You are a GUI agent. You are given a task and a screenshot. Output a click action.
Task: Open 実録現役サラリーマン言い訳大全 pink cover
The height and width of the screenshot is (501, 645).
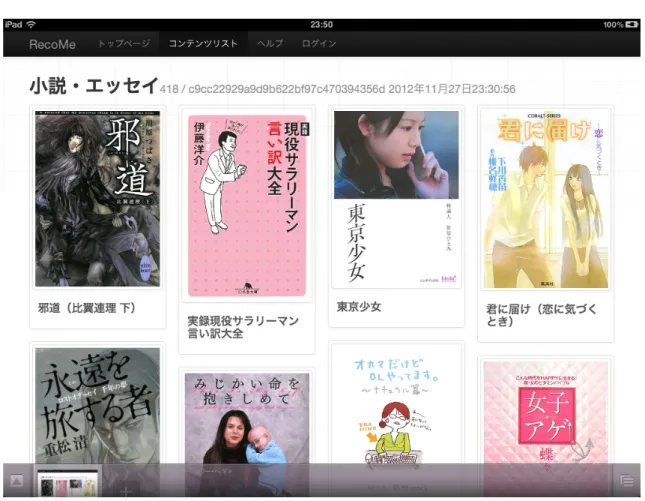coord(247,205)
